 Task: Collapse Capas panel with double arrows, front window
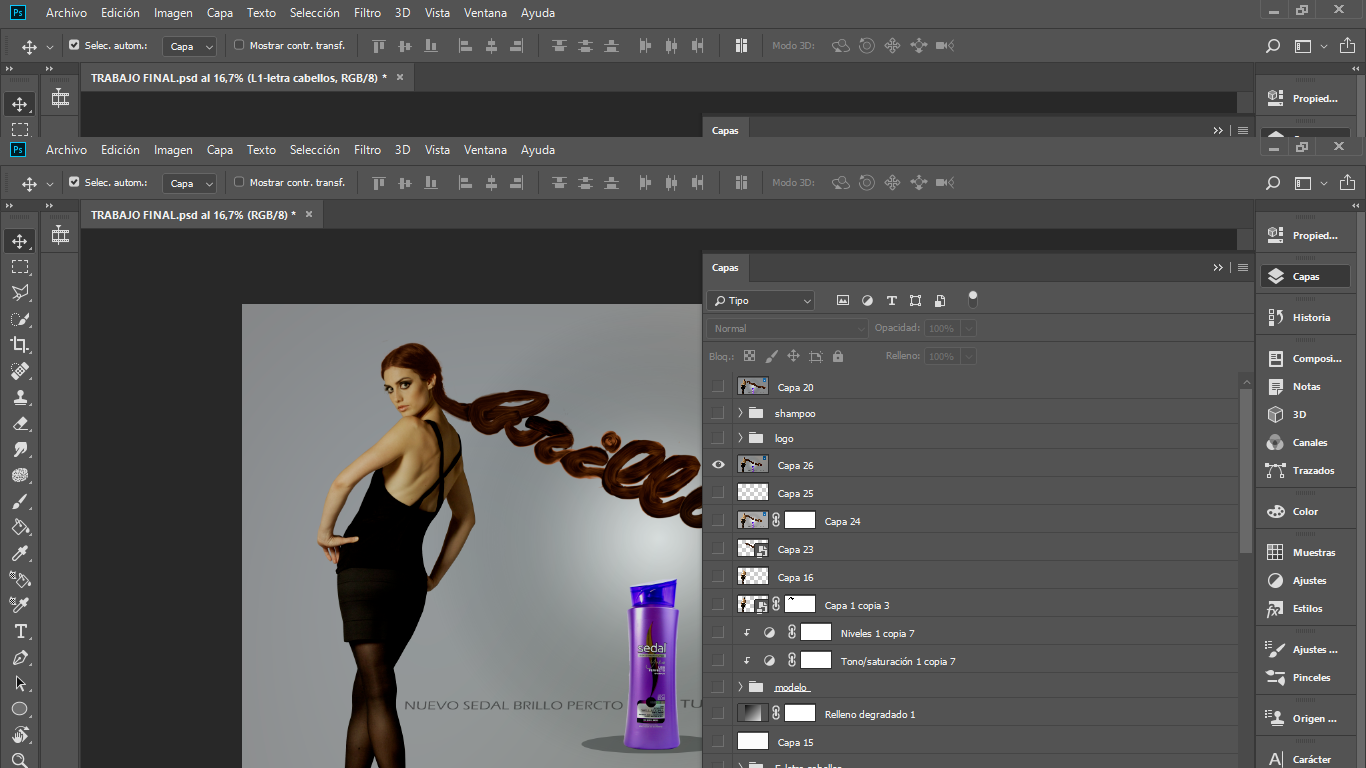1218,268
